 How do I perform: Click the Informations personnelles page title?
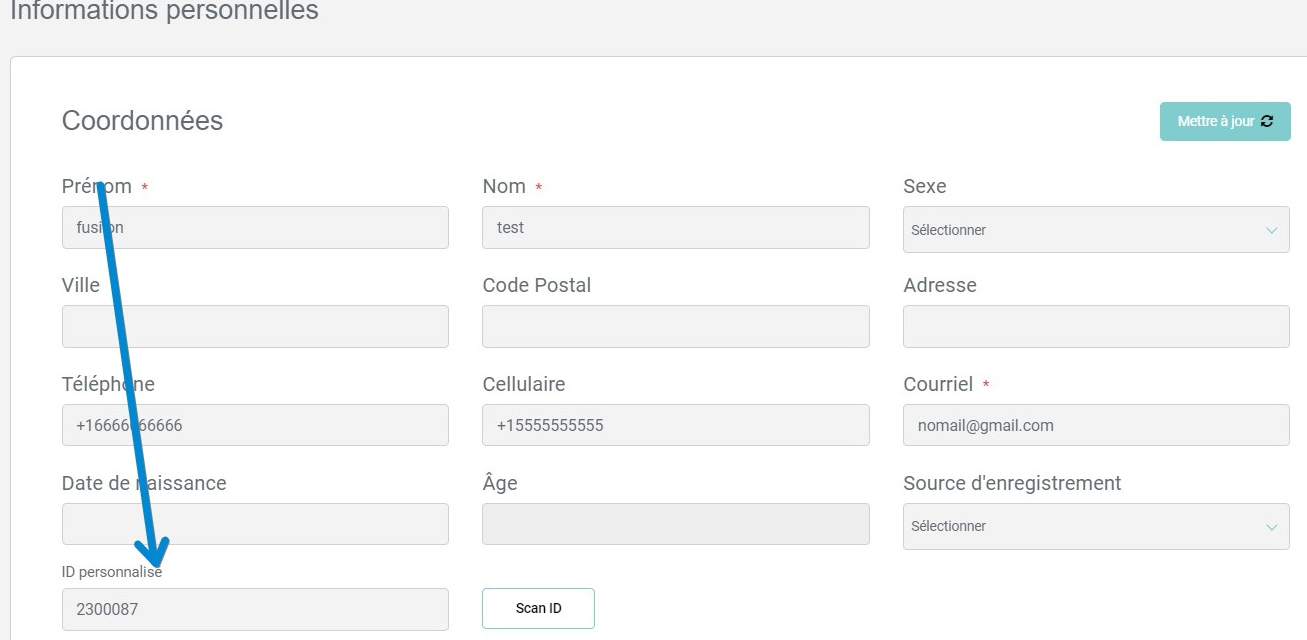[164, 12]
